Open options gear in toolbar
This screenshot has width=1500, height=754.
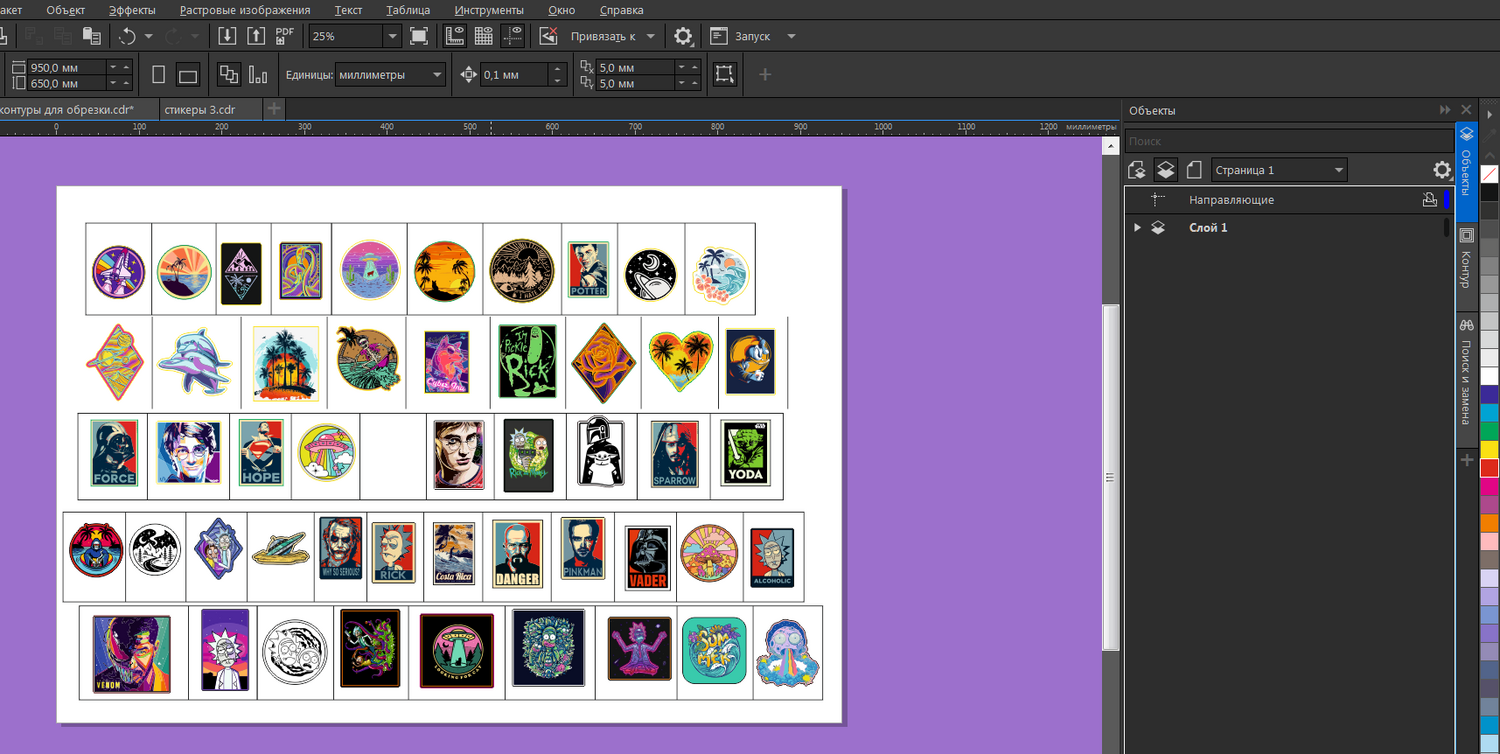[683, 36]
